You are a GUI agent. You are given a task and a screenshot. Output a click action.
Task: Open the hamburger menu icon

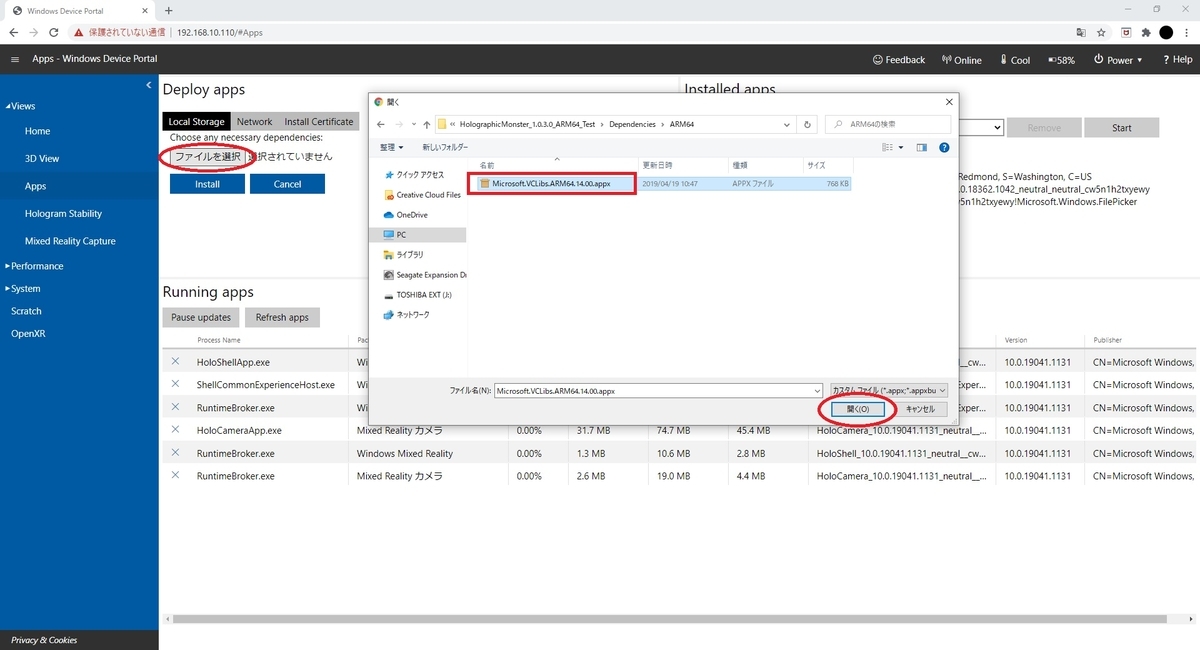15,60
